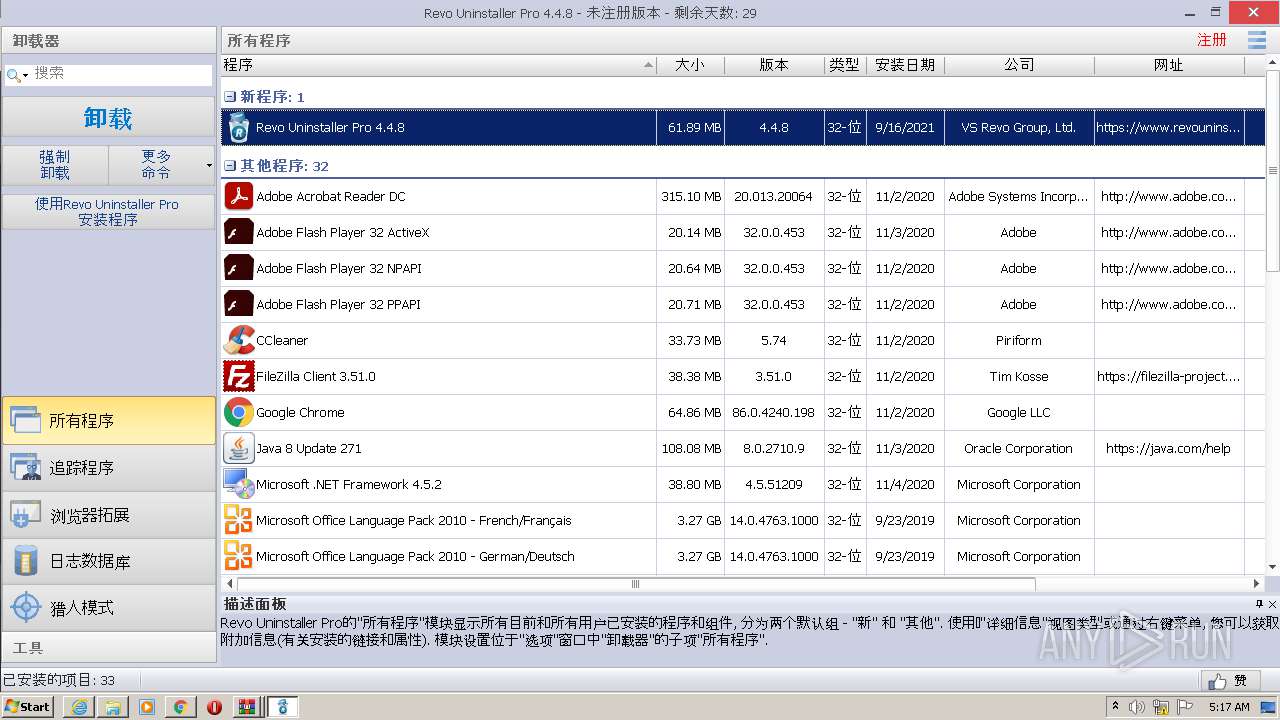This screenshot has width=1280, height=720.
Task: Click the red 注册 register link
Action: point(1212,40)
